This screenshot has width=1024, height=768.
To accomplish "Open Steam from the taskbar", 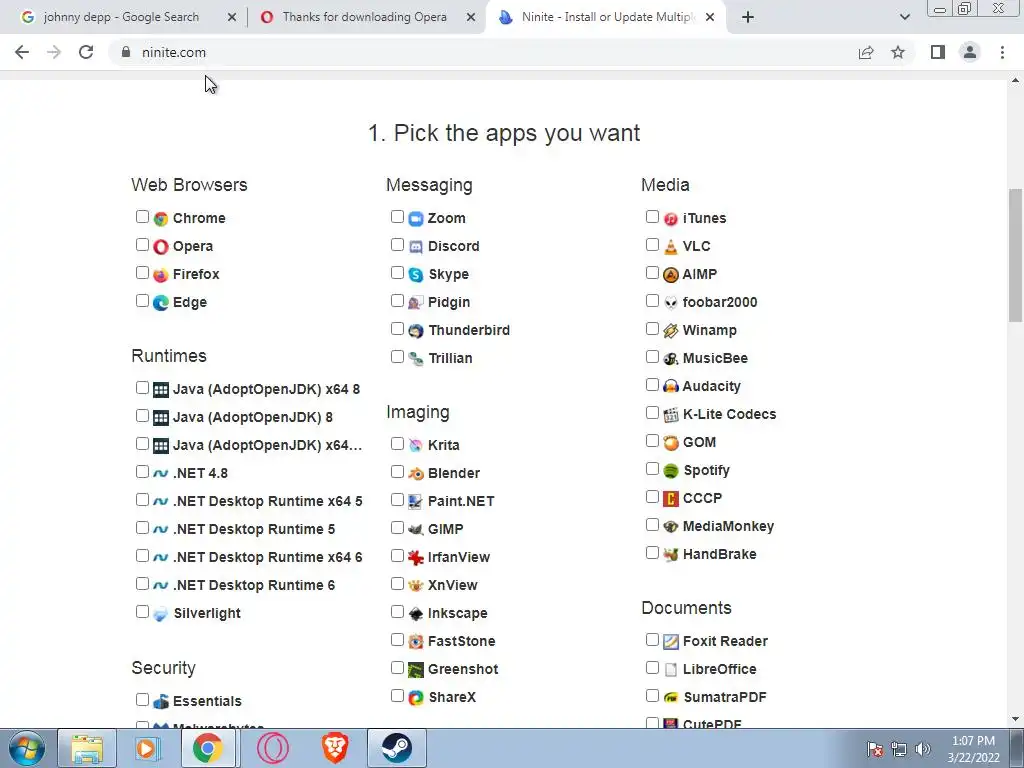I will (396, 748).
